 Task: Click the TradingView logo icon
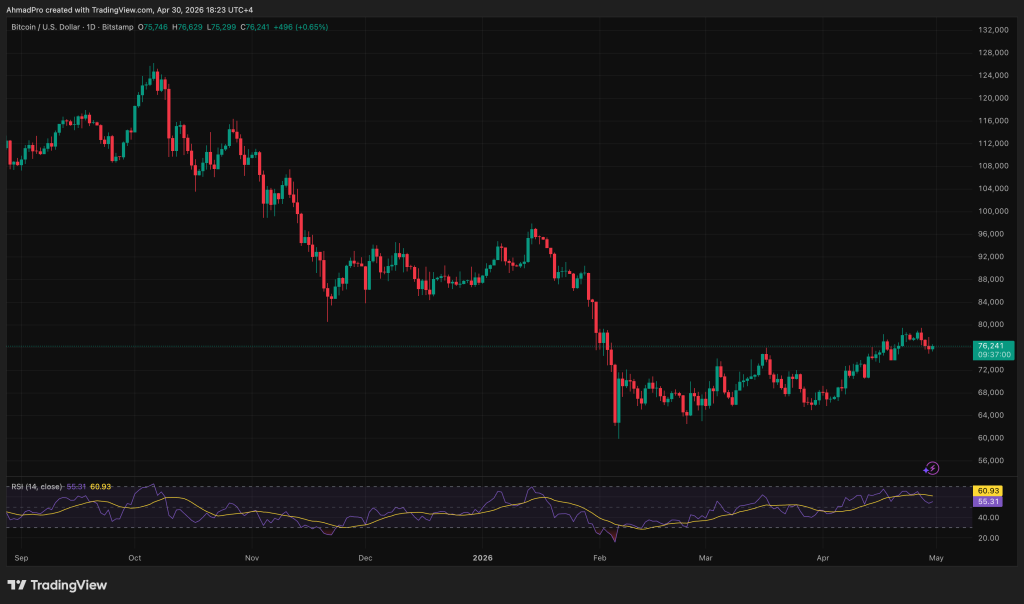point(17,585)
